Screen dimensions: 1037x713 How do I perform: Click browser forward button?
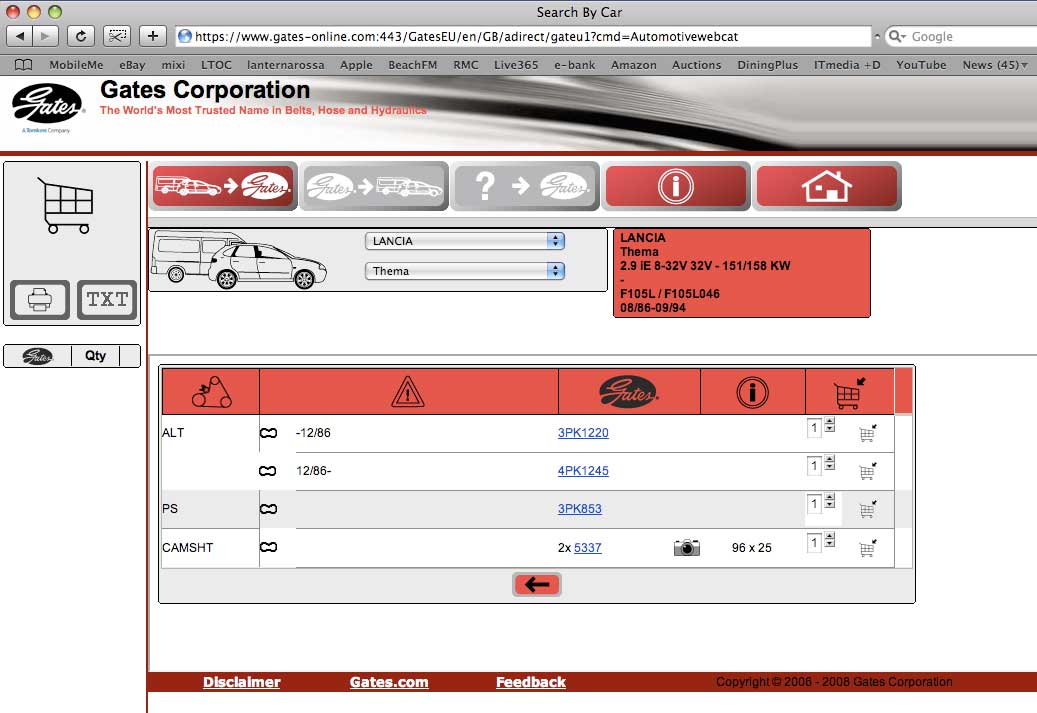(x=45, y=36)
